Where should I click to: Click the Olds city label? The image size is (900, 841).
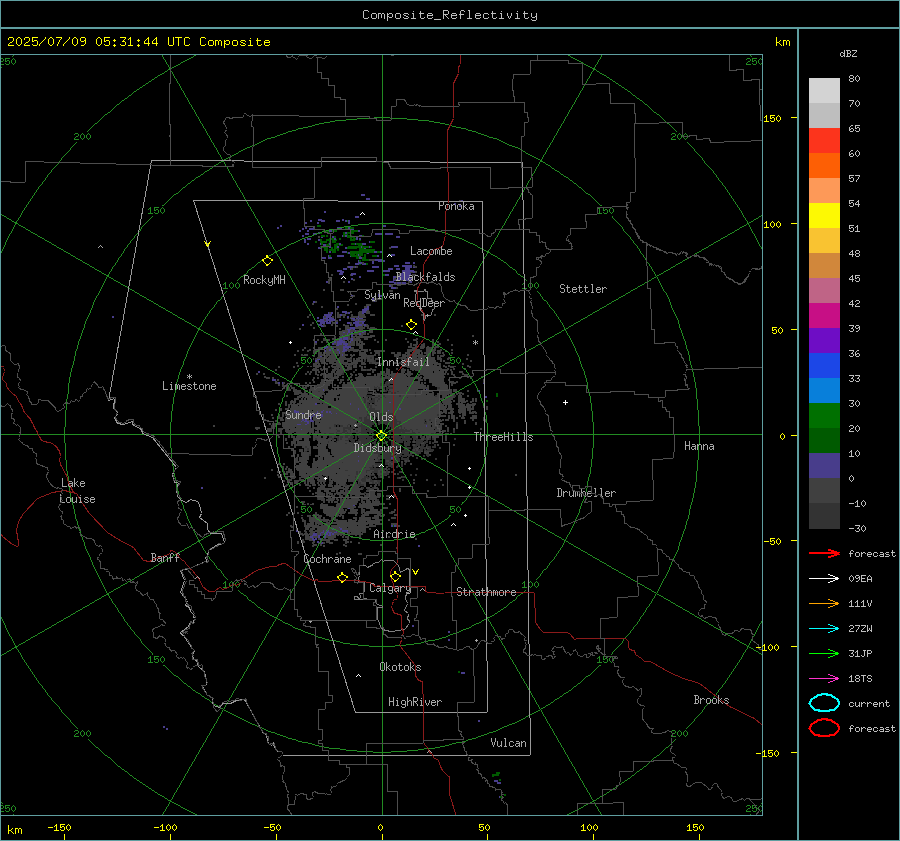point(381,417)
